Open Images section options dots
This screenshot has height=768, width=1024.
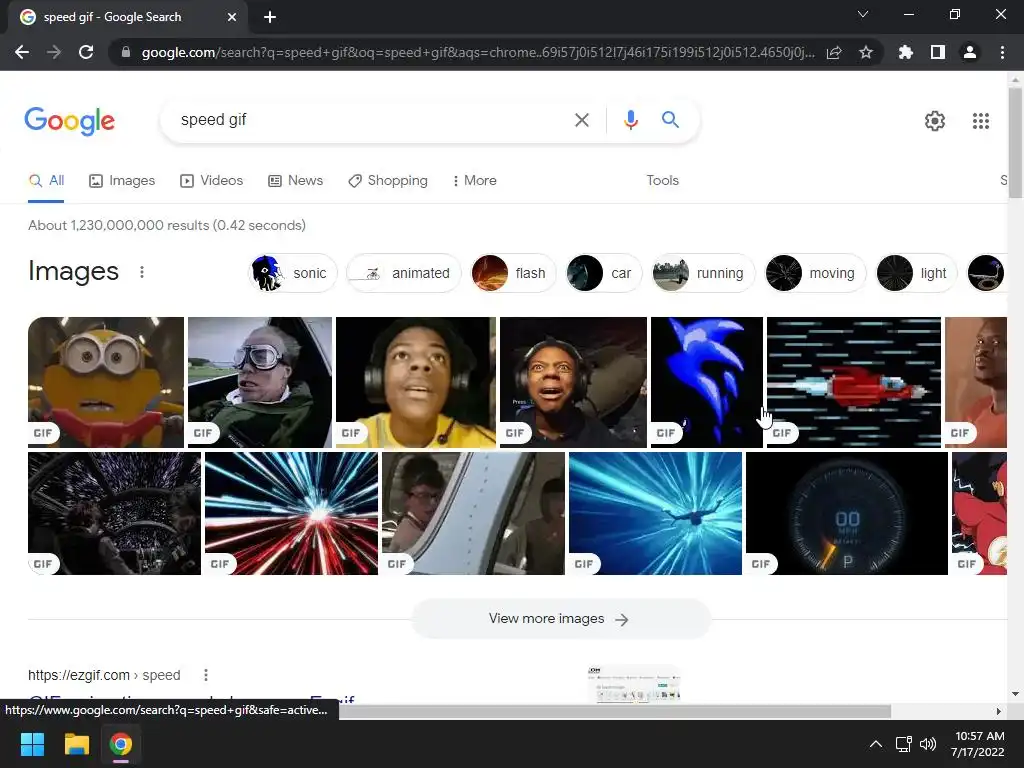click(142, 272)
